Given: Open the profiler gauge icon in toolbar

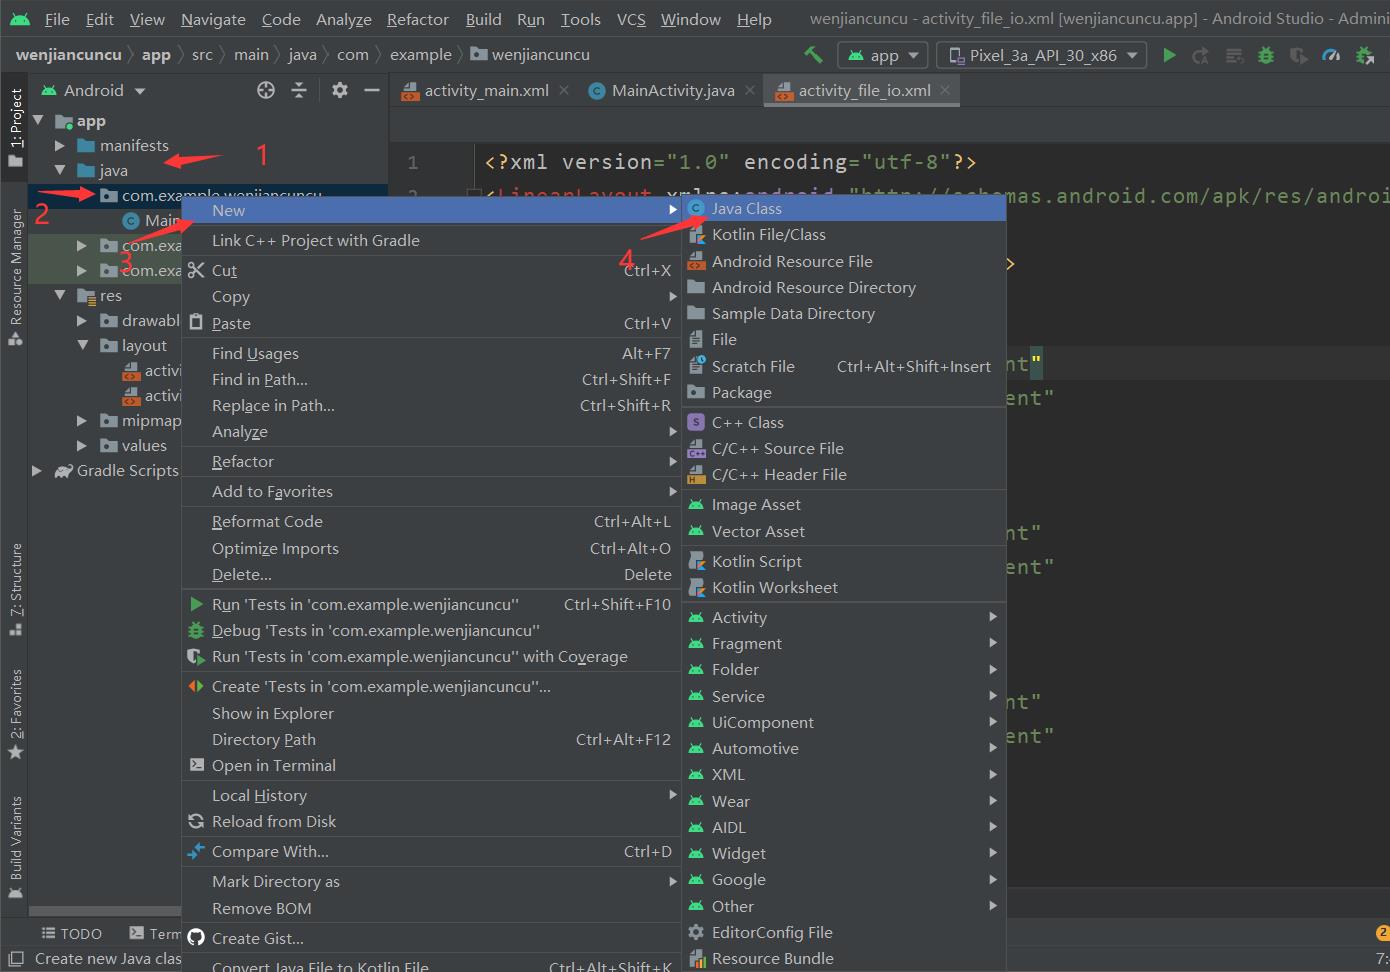Looking at the screenshot, I should 1331,55.
